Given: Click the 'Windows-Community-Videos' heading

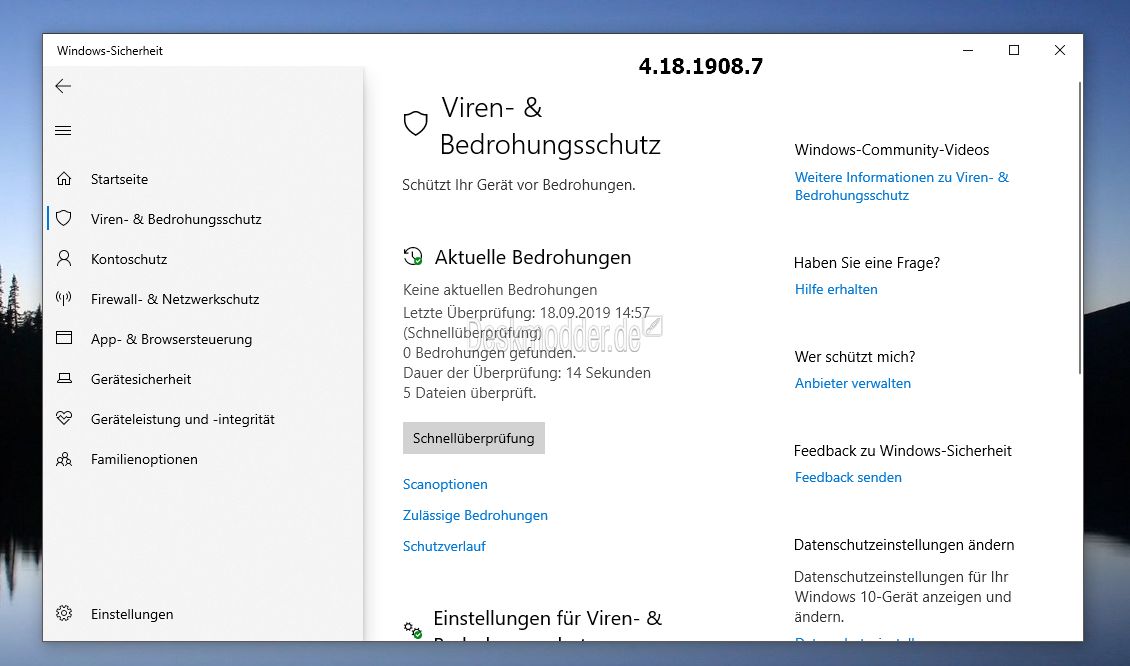Looking at the screenshot, I should tap(891, 150).
